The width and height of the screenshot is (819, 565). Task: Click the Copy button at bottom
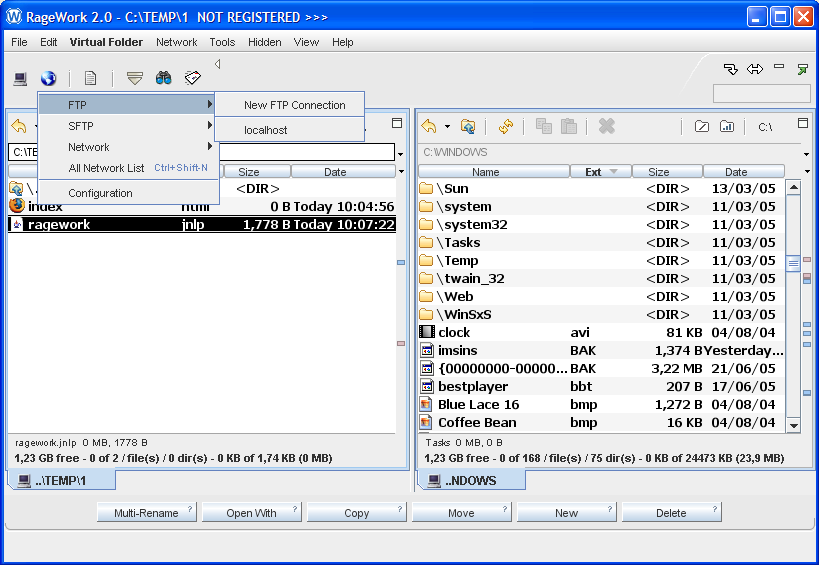[x=357, y=513]
